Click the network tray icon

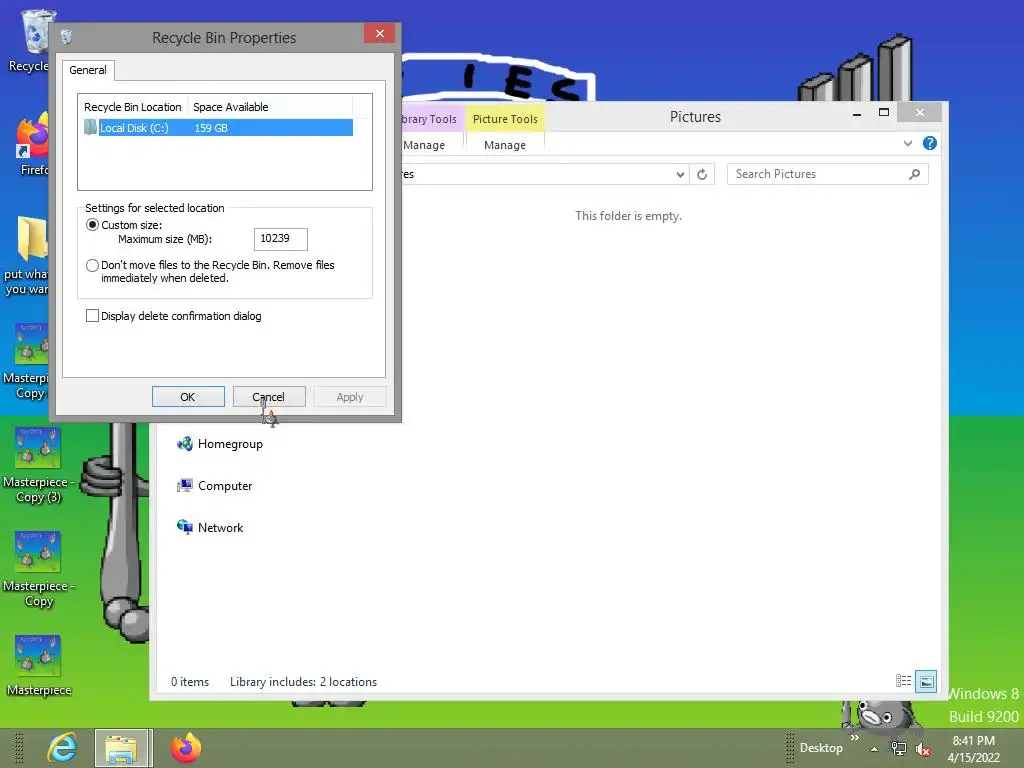tap(899, 749)
